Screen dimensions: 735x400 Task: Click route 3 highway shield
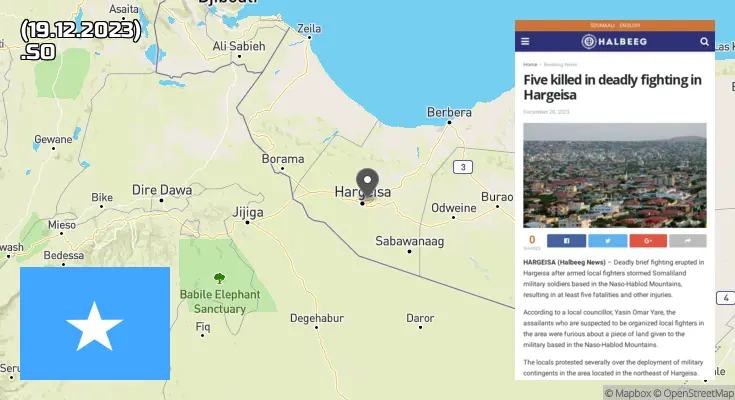pyautogui.click(x=463, y=167)
